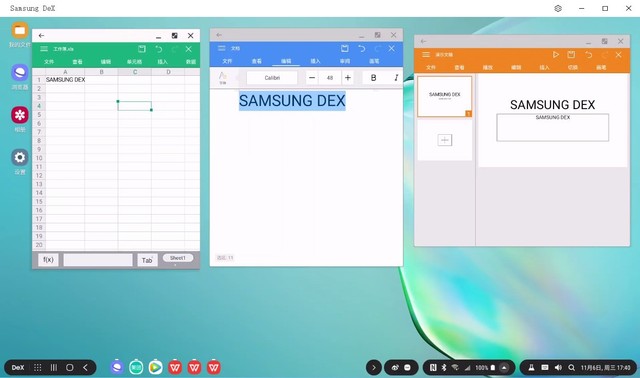Undo last action in presentation window

pos(589,54)
